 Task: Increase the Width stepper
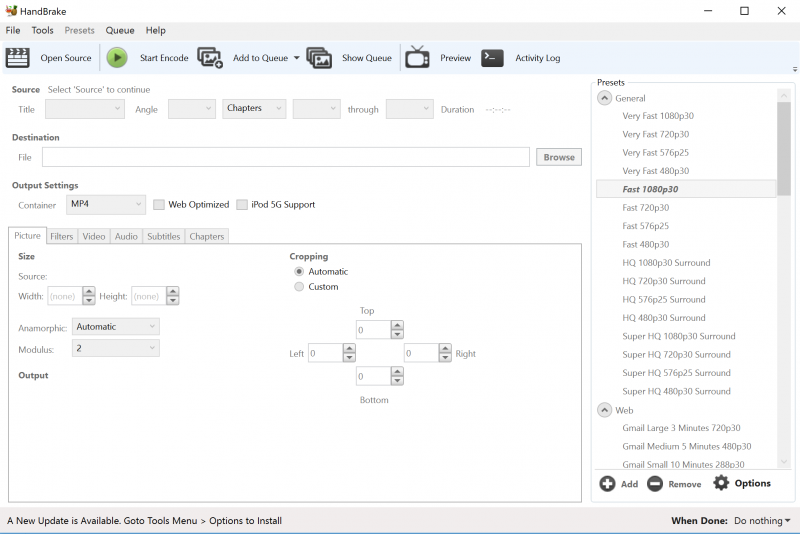pyautogui.click(x=89, y=292)
